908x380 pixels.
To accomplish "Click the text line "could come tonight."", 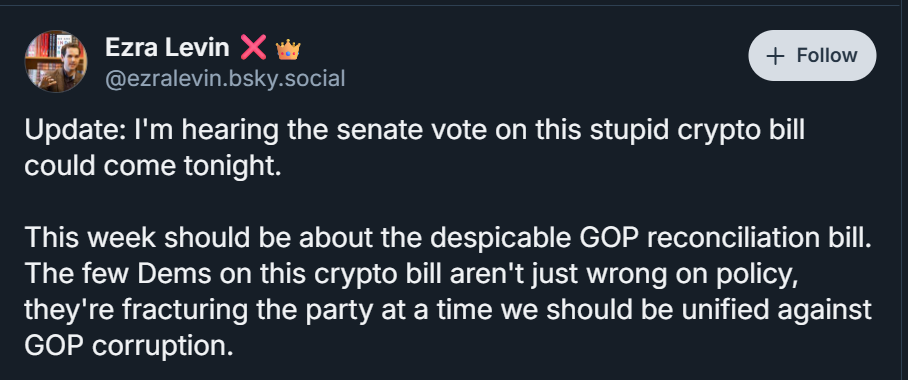I will [153, 166].
